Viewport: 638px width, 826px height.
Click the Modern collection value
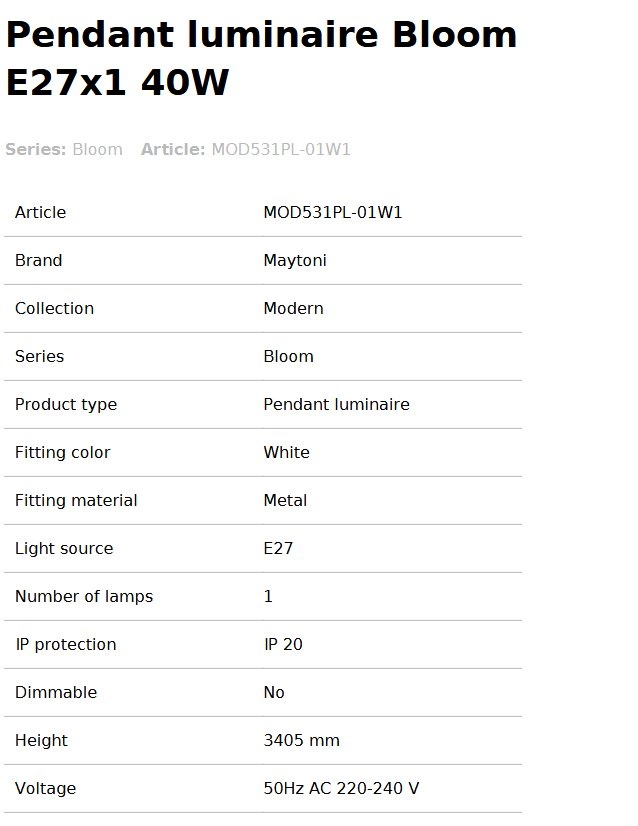point(293,308)
